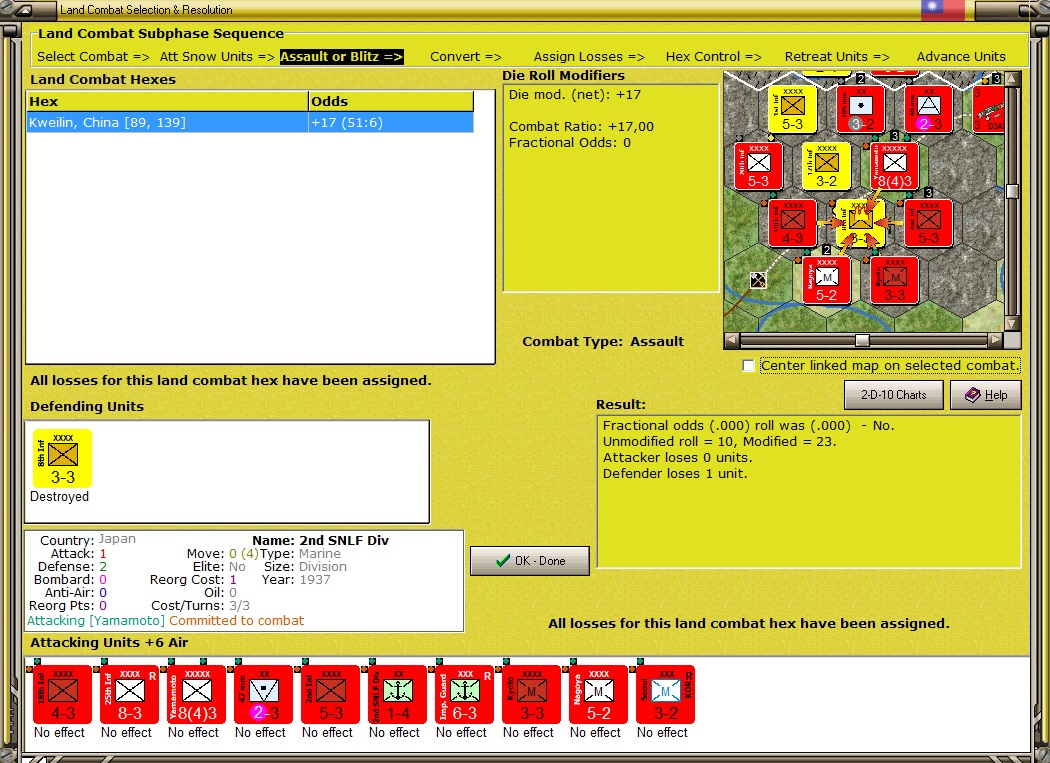This screenshot has height=763, width=1050.
Task: Click the 'Combat Type: Assault' label
Action: click(x=603, y=341)
